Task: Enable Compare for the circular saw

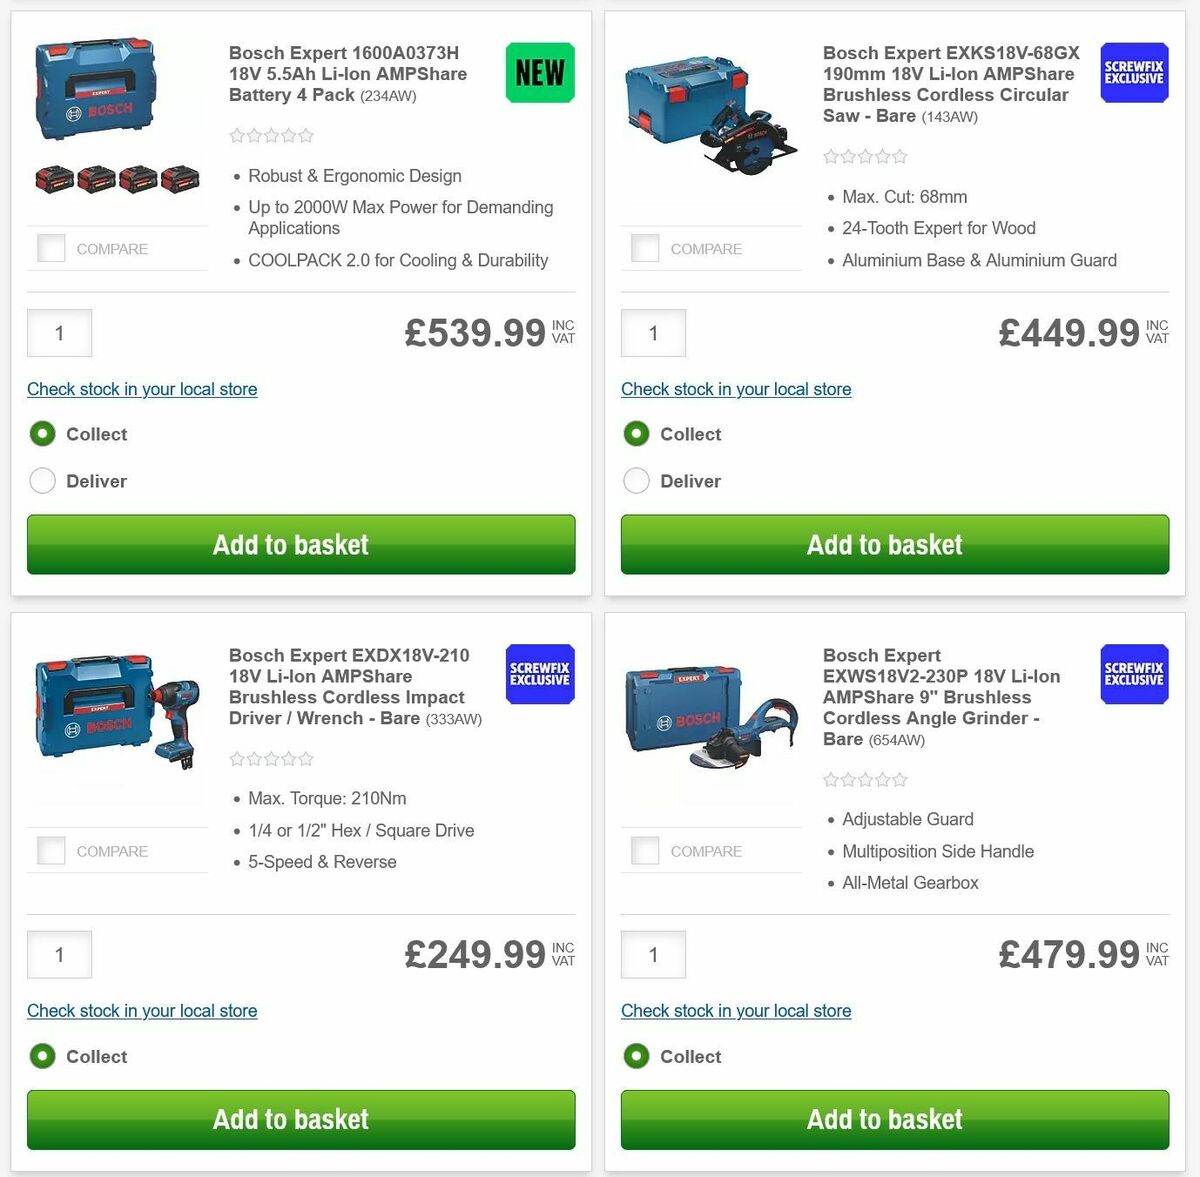Action: pos(644,247)
